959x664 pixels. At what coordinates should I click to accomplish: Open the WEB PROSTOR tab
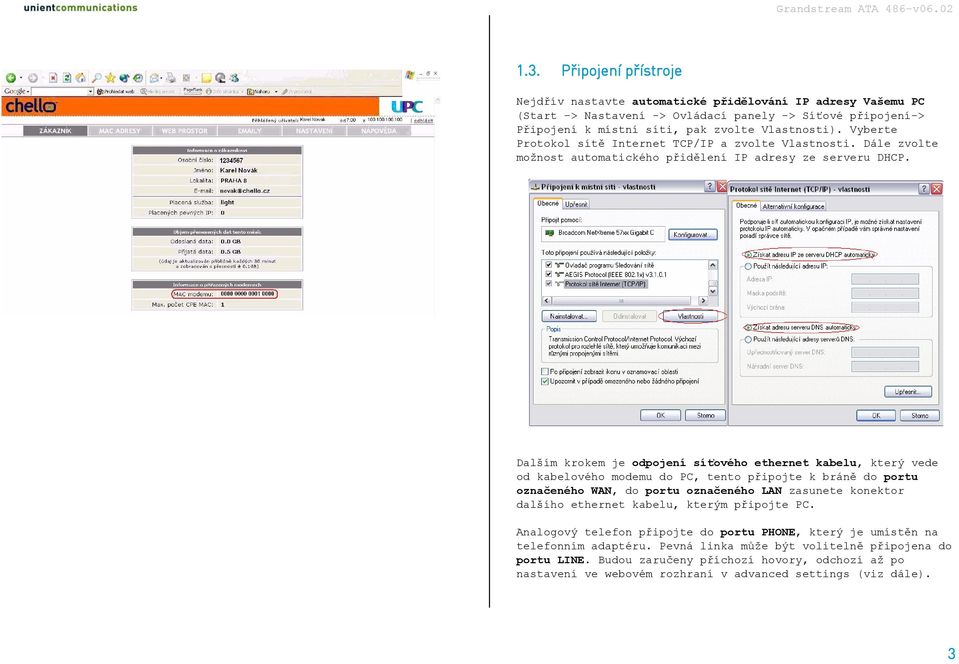[185, 131]
